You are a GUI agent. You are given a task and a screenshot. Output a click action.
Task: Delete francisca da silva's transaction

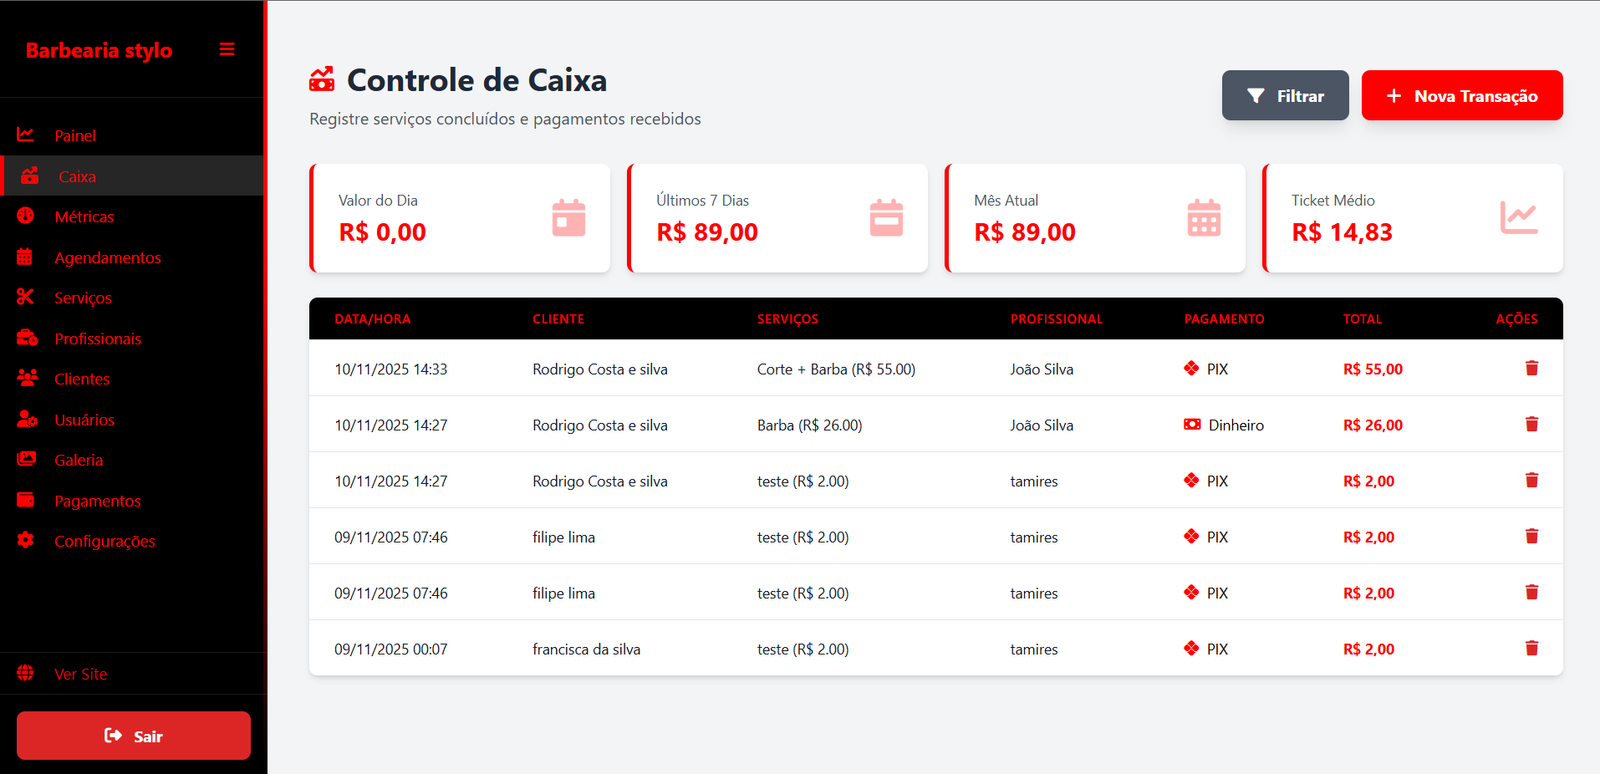point(1531,648)
